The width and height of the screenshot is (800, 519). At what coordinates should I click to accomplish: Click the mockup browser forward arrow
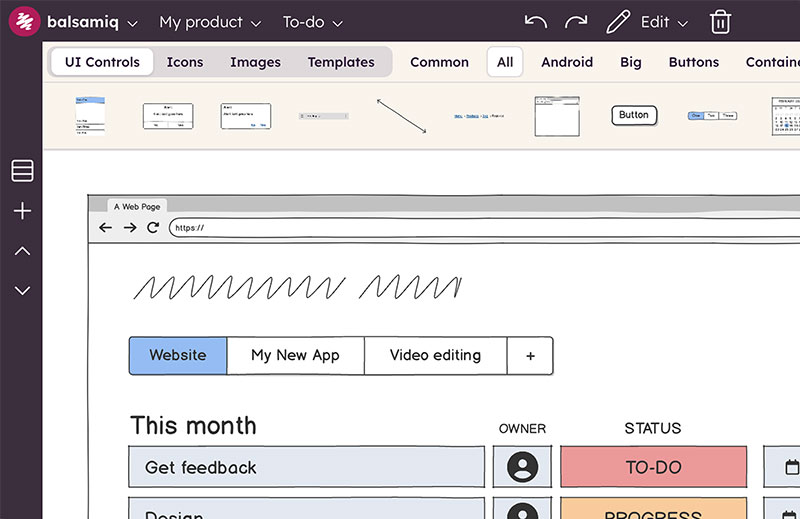click(x=130, y=228)
